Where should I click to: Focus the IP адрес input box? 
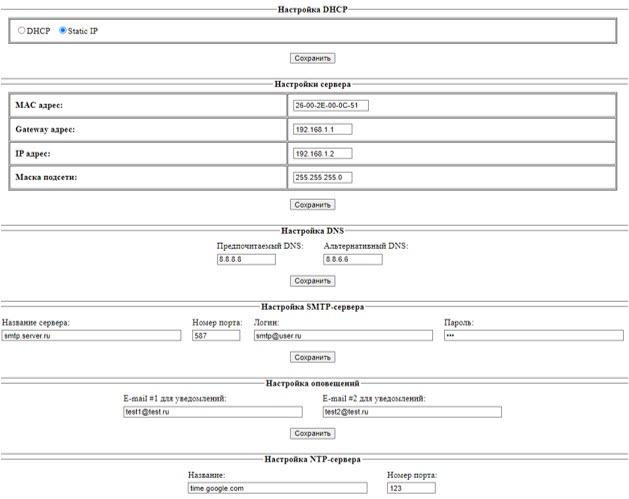click(323, 154)
